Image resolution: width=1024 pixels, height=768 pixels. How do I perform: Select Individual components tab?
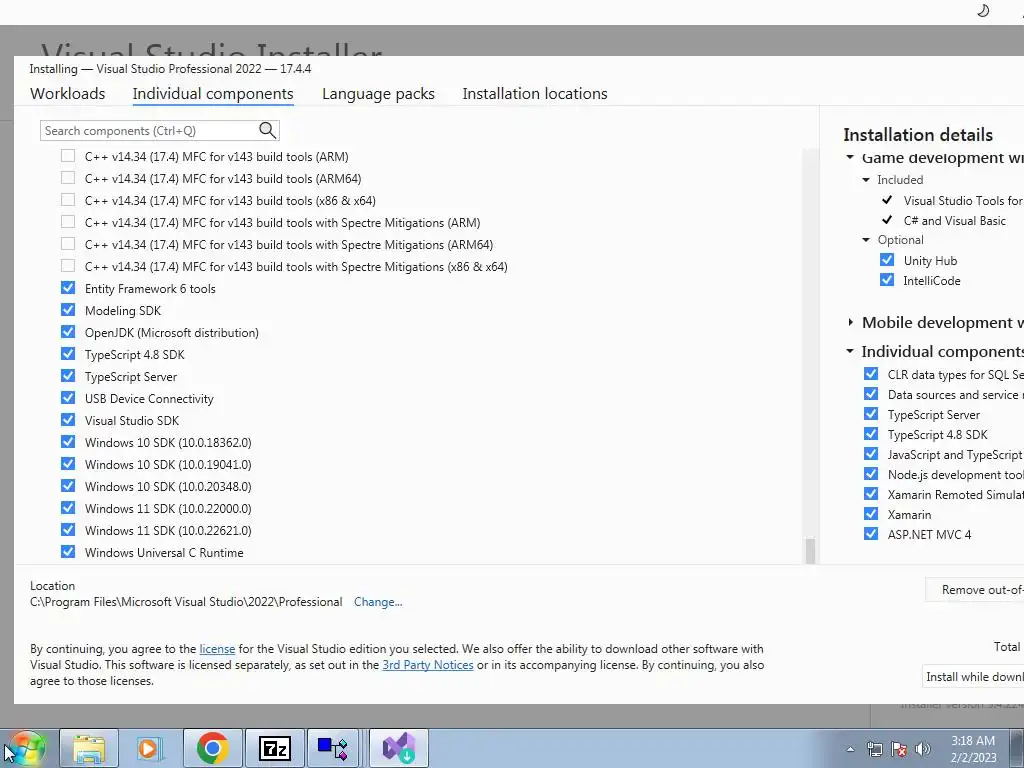click(x=213, y=93)
